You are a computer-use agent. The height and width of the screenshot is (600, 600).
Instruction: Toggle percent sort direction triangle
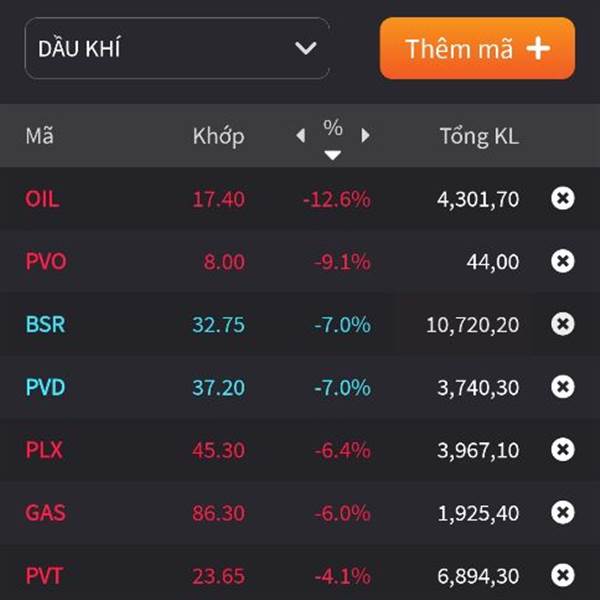(x=333, y=154)
